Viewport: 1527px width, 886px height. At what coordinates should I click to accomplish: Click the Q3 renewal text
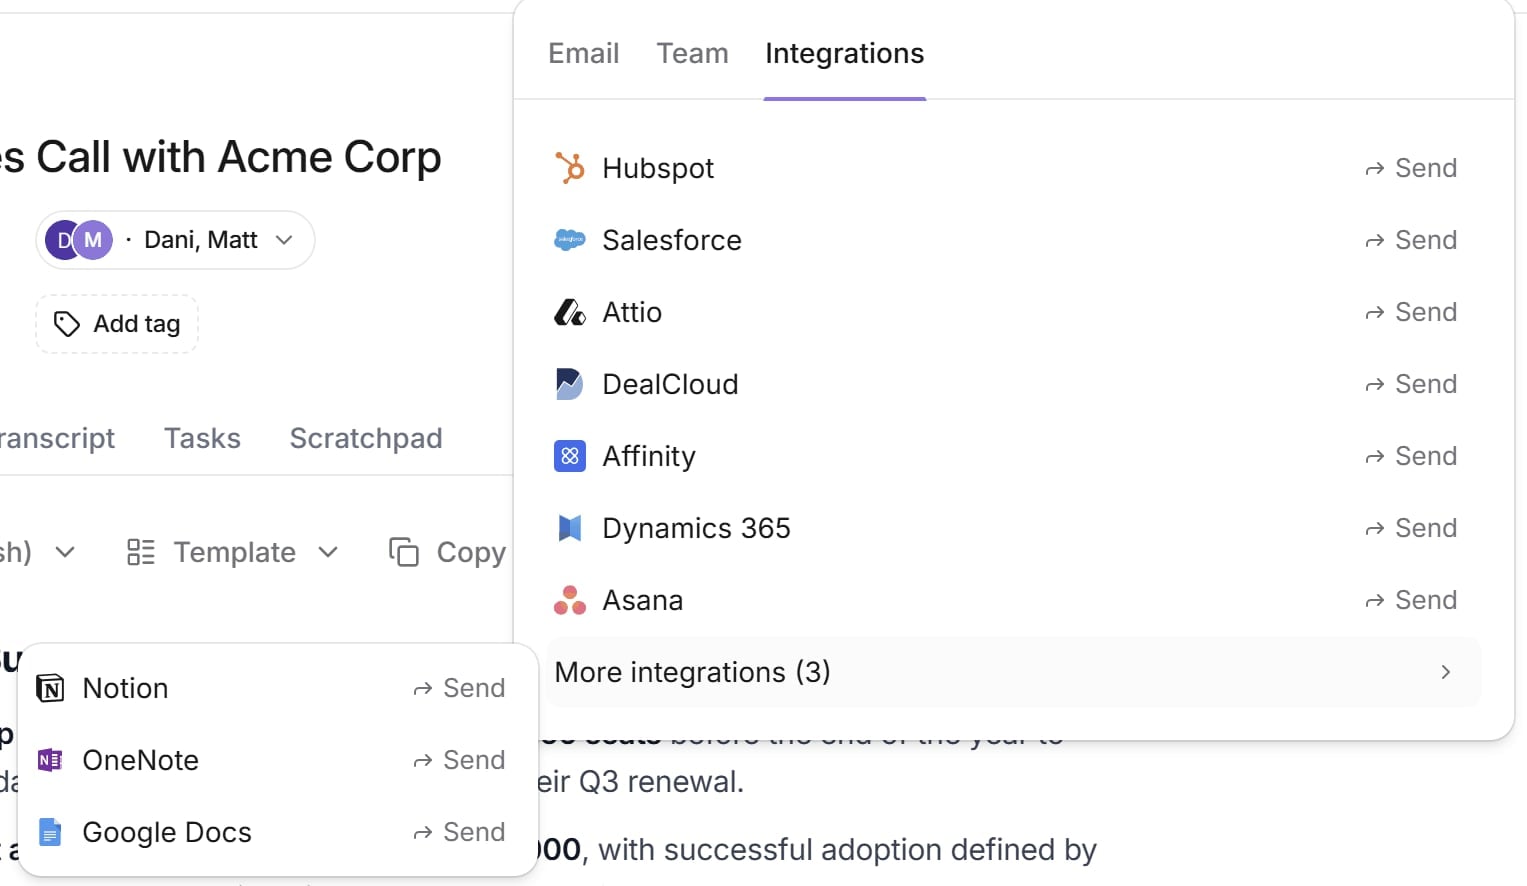pyautogui.click(x=660, y=781)
